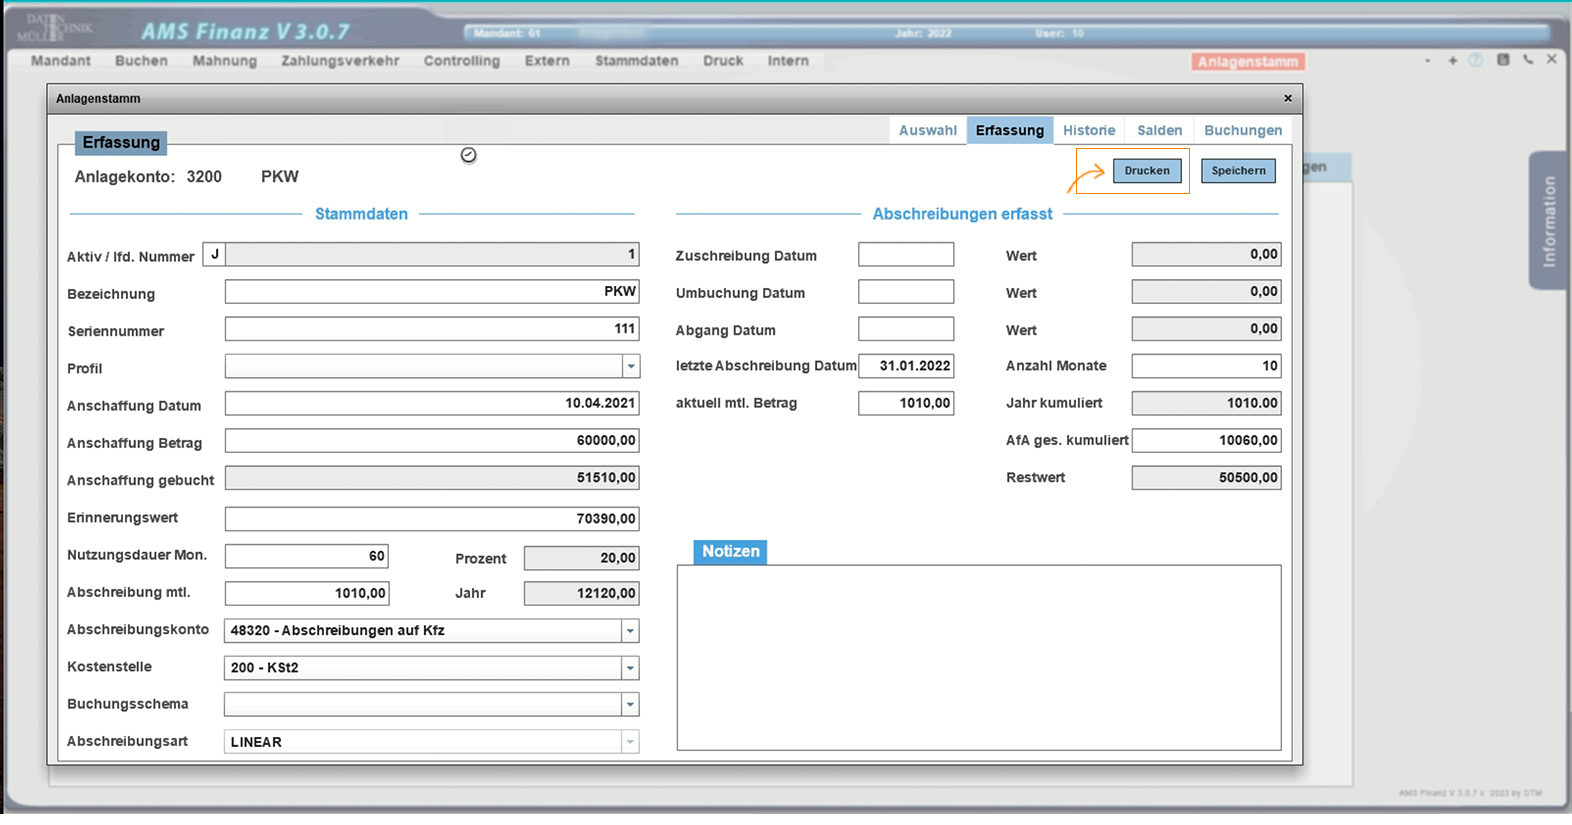This screenshot has width=1572, height=825.
Task: Expand the Kostenstelle dropdown
Action: click(630, 668)
